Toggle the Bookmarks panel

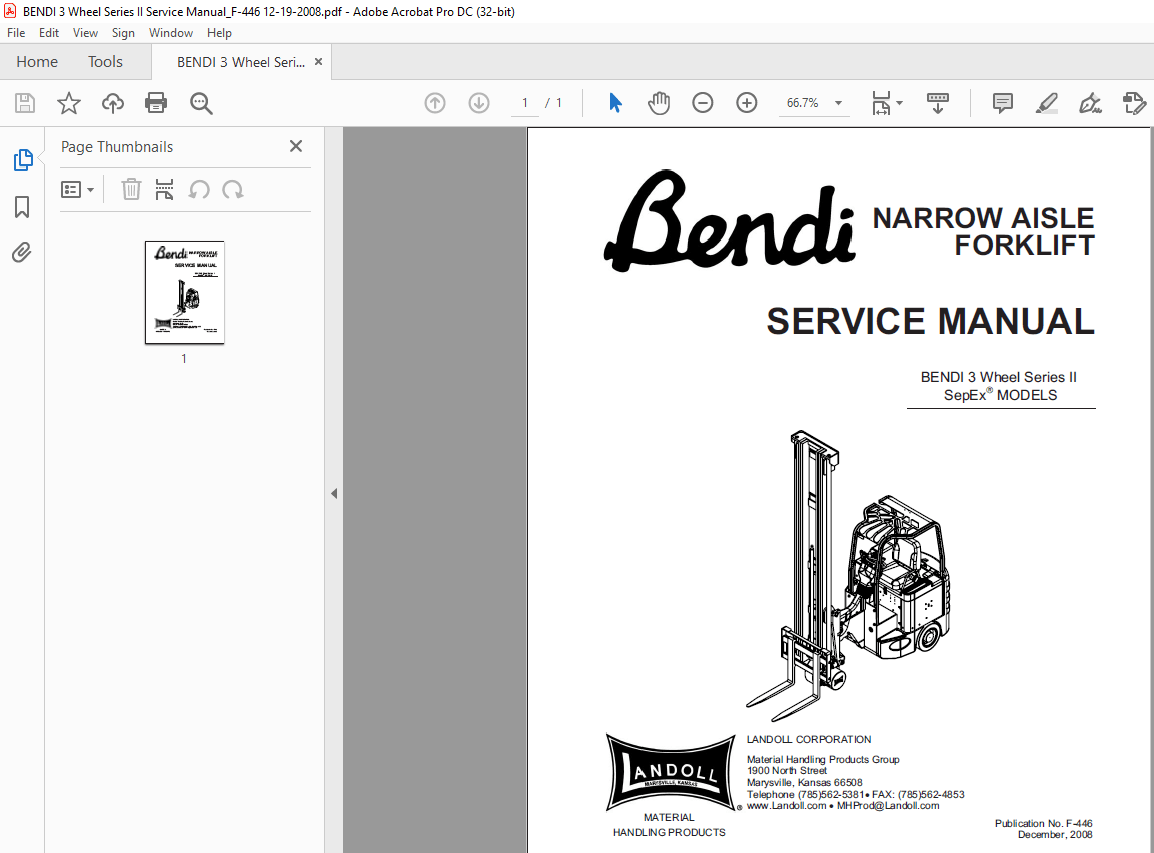21,206
